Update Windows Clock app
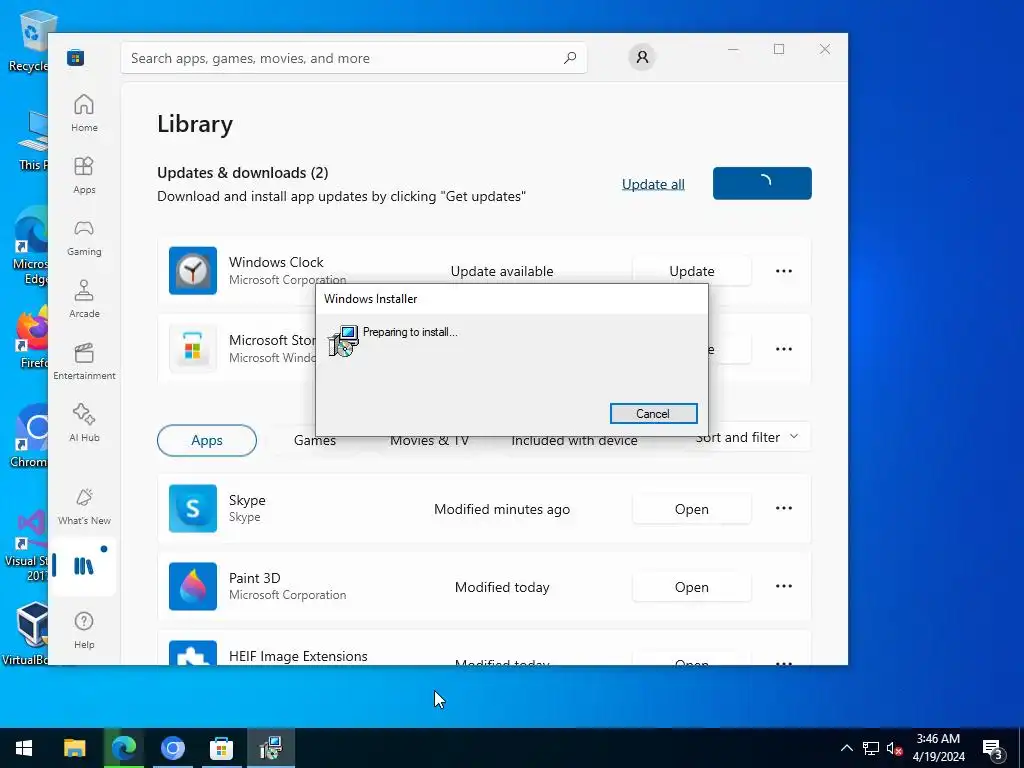This screenshot has width=1024, height=768. 692,271
